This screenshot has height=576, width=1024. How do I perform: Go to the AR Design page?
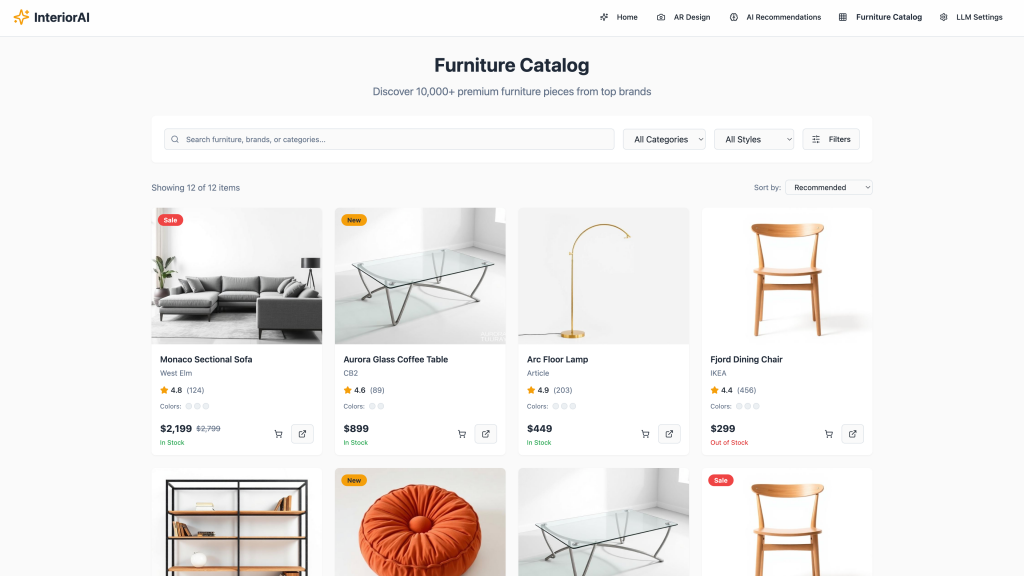(x=683, y=17)
